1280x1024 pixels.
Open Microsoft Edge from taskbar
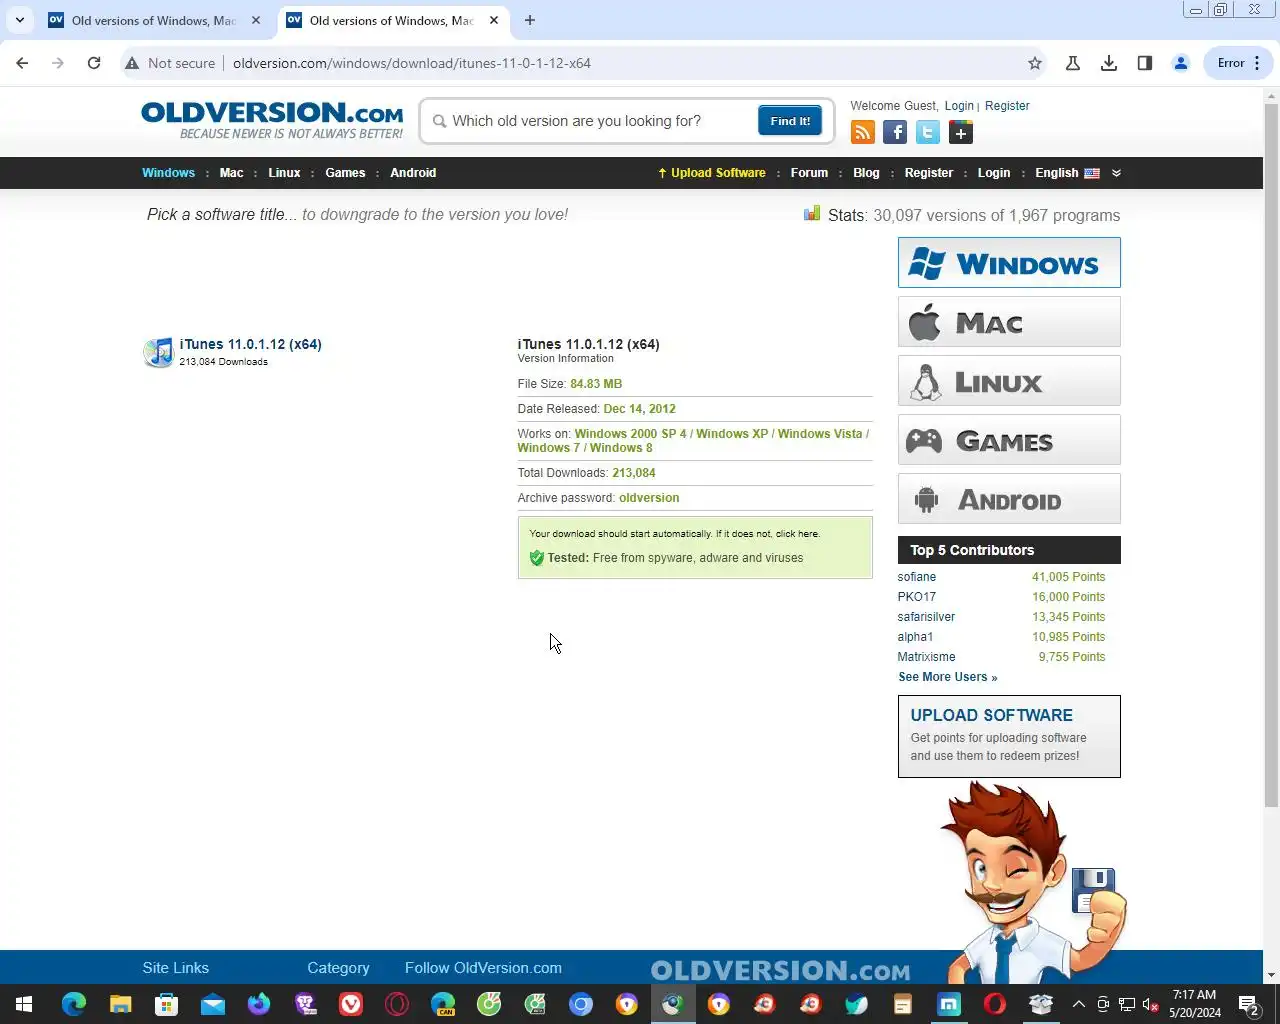point(74,1004)
